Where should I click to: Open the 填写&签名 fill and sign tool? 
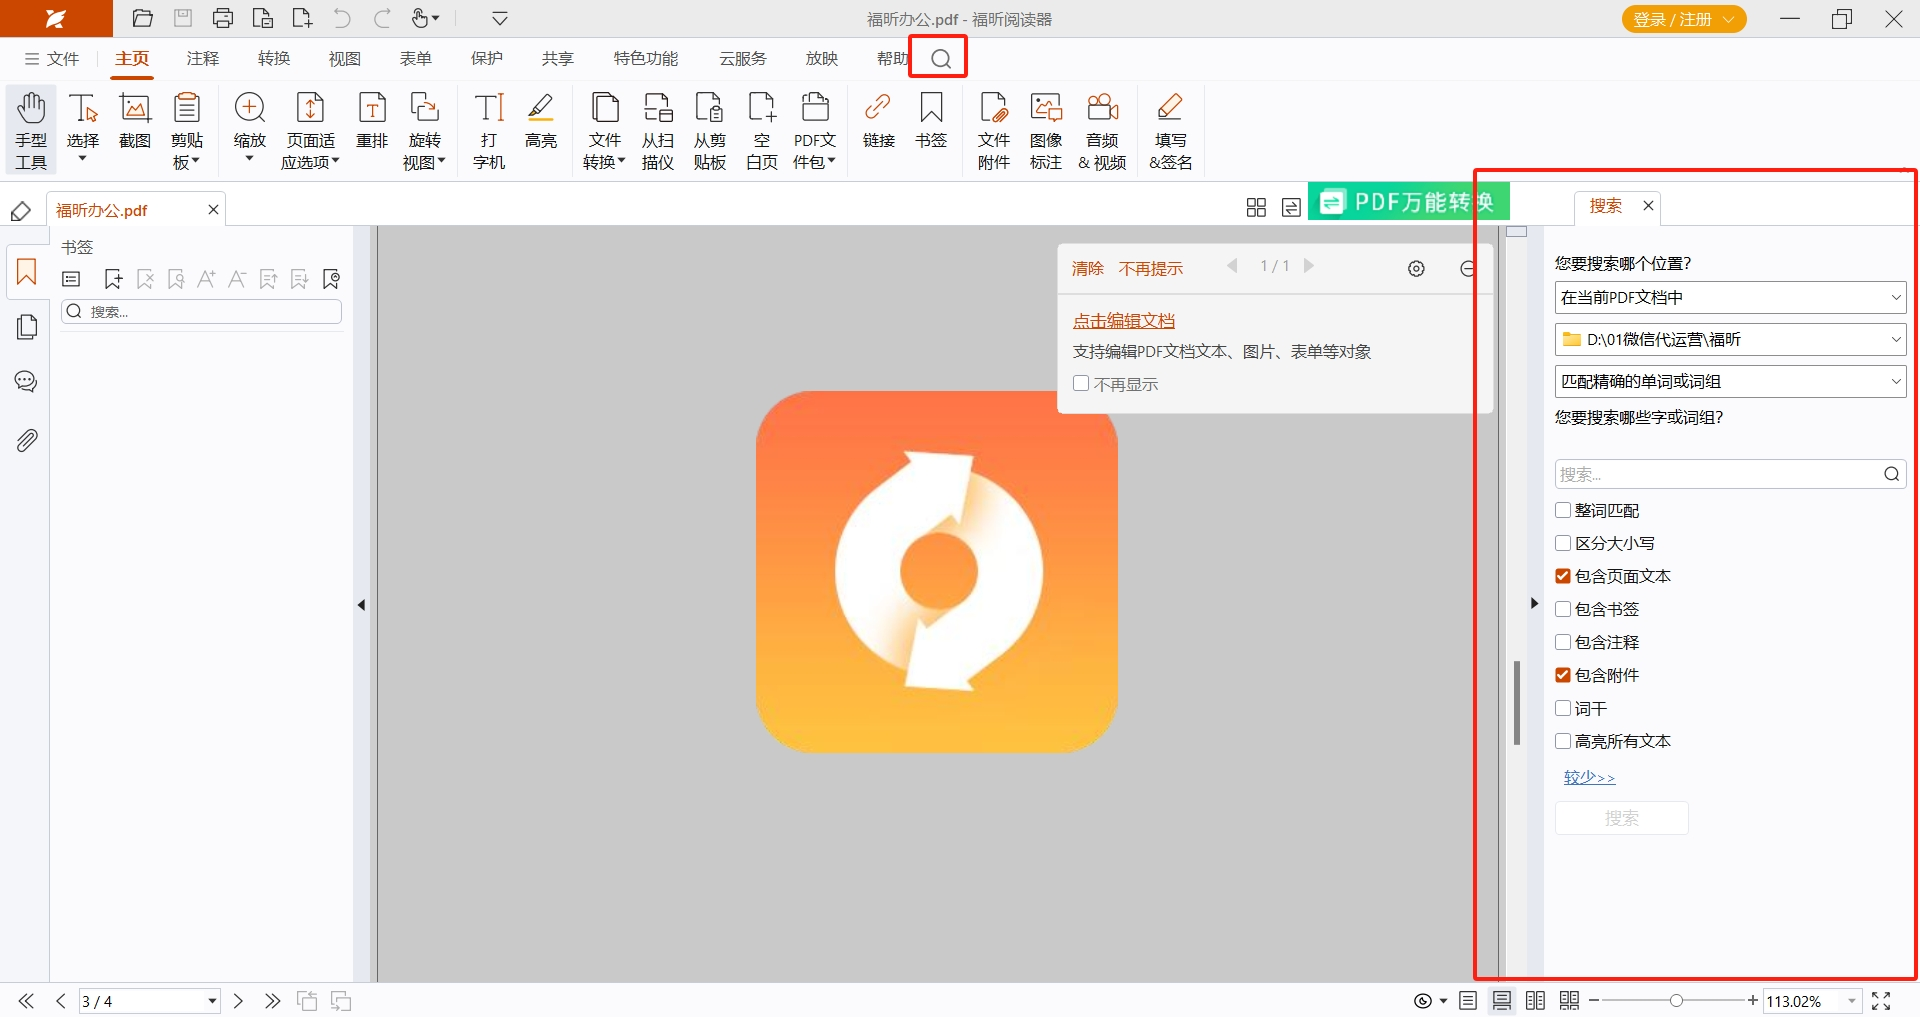(x=1170, y=130)
